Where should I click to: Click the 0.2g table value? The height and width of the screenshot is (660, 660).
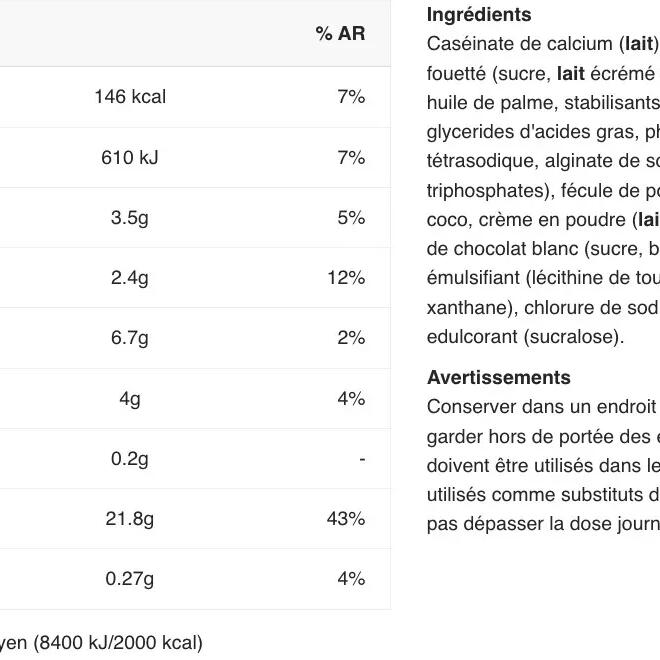[x=130, y=458]
